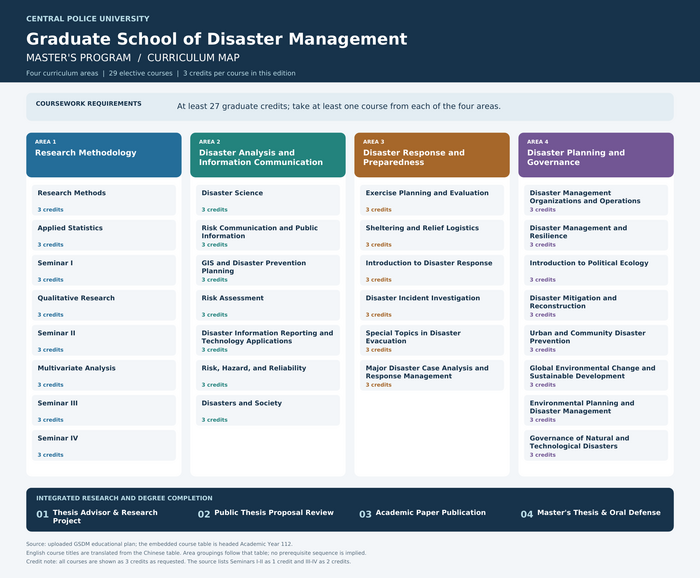Click the '29 elective courses' summary text

coord(141,73)
